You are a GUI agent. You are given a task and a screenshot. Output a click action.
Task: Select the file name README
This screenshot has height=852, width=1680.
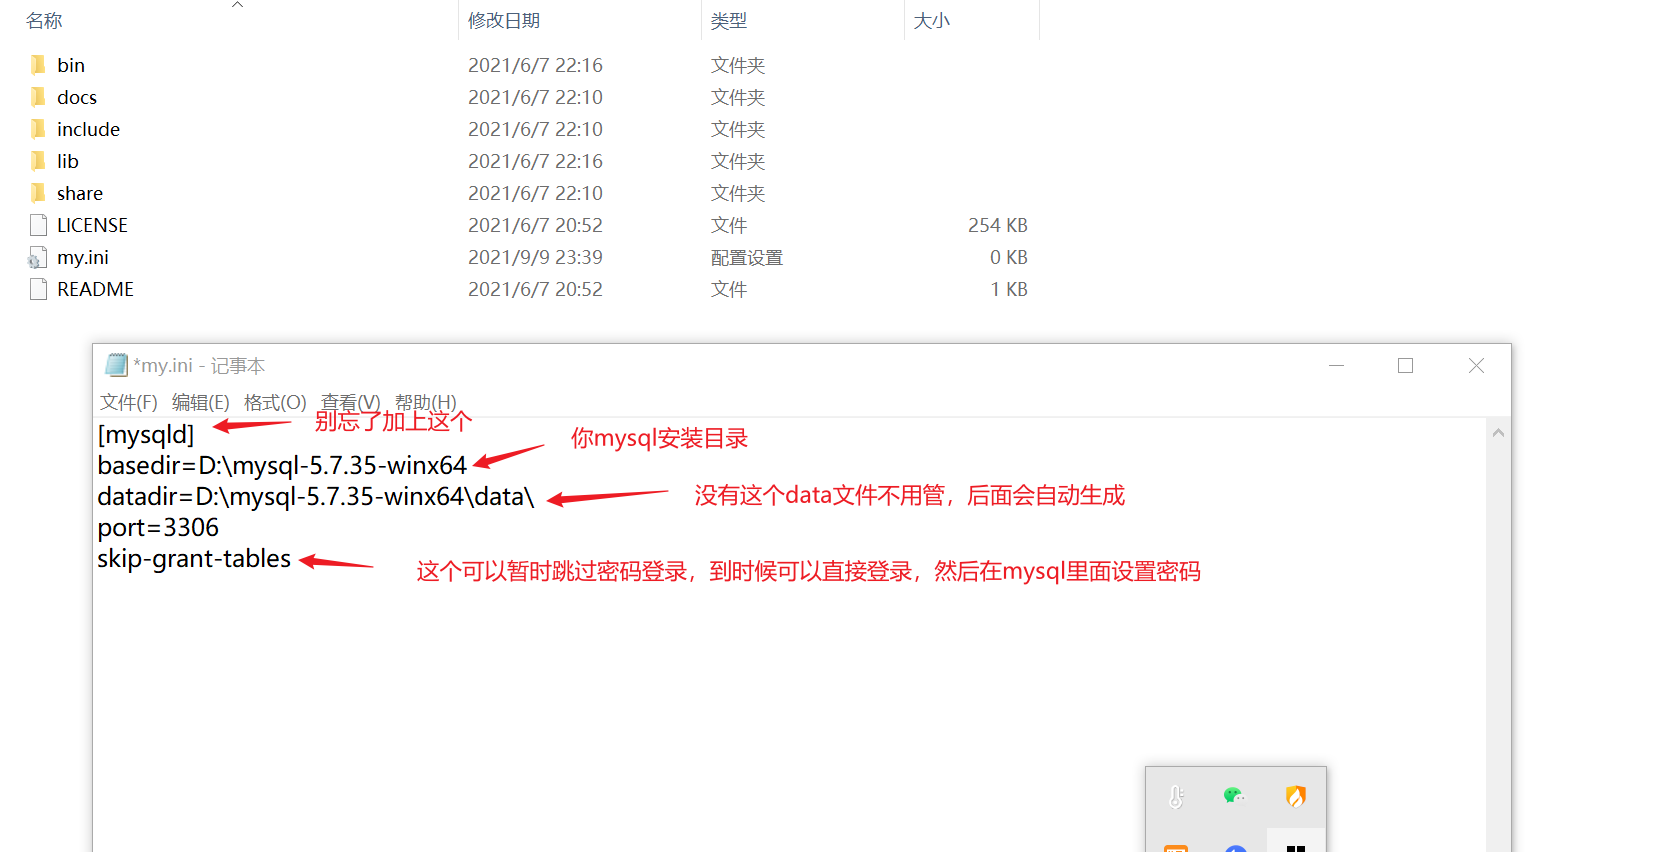click(x=95, y=289)
